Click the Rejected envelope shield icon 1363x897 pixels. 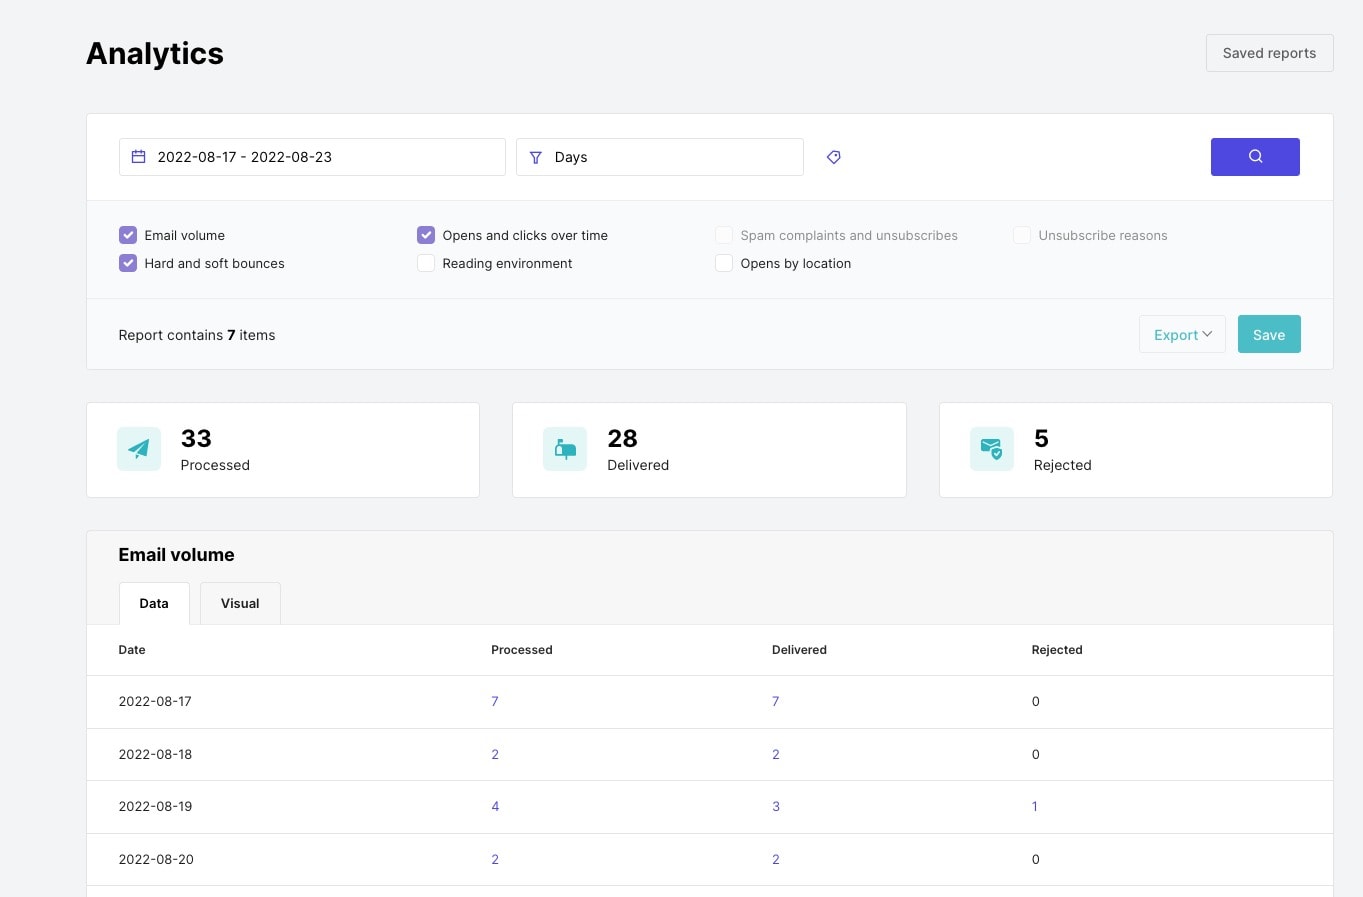click(x=991, y=449)
